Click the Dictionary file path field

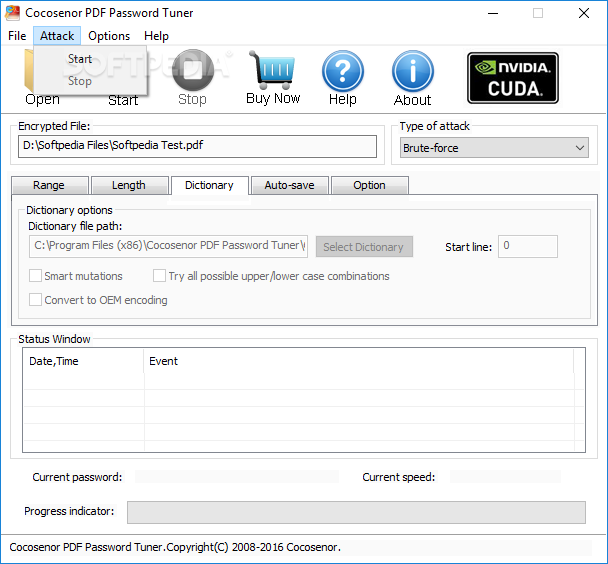[x=168, y=246]
